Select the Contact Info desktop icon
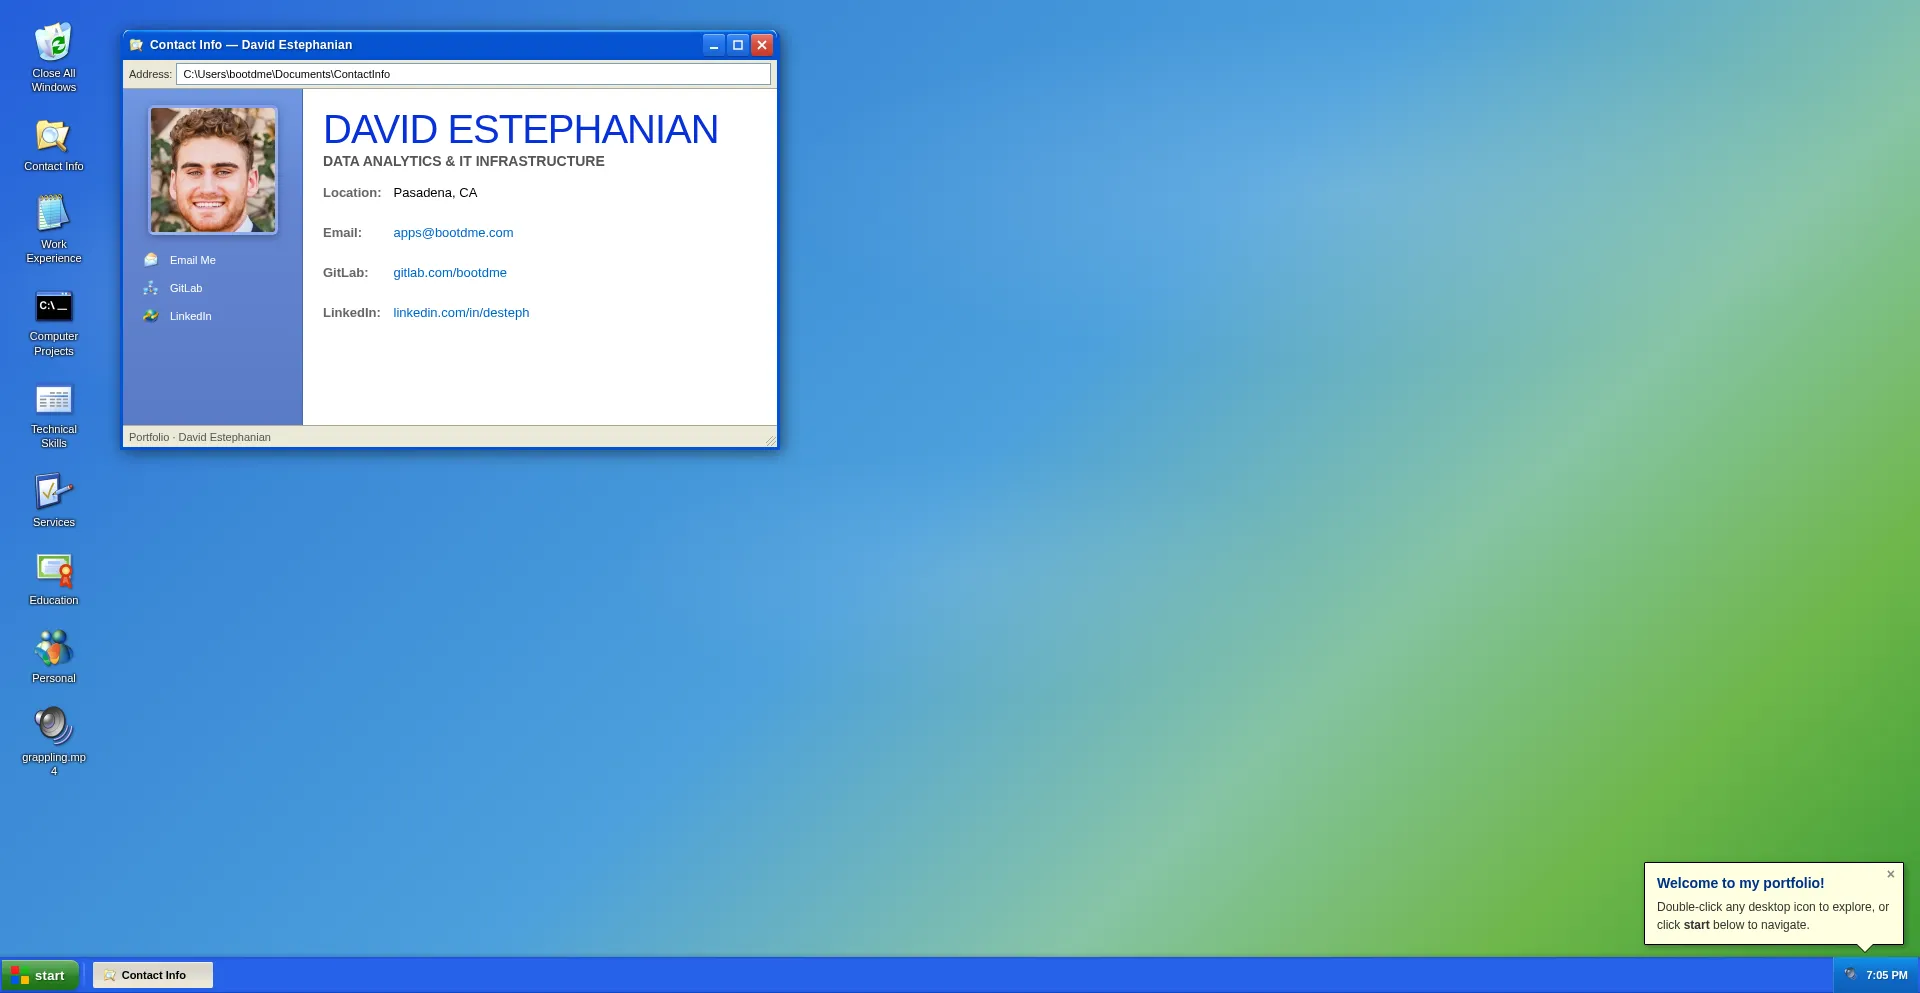Screen dimensions: 1920x993 pos(54,145)
